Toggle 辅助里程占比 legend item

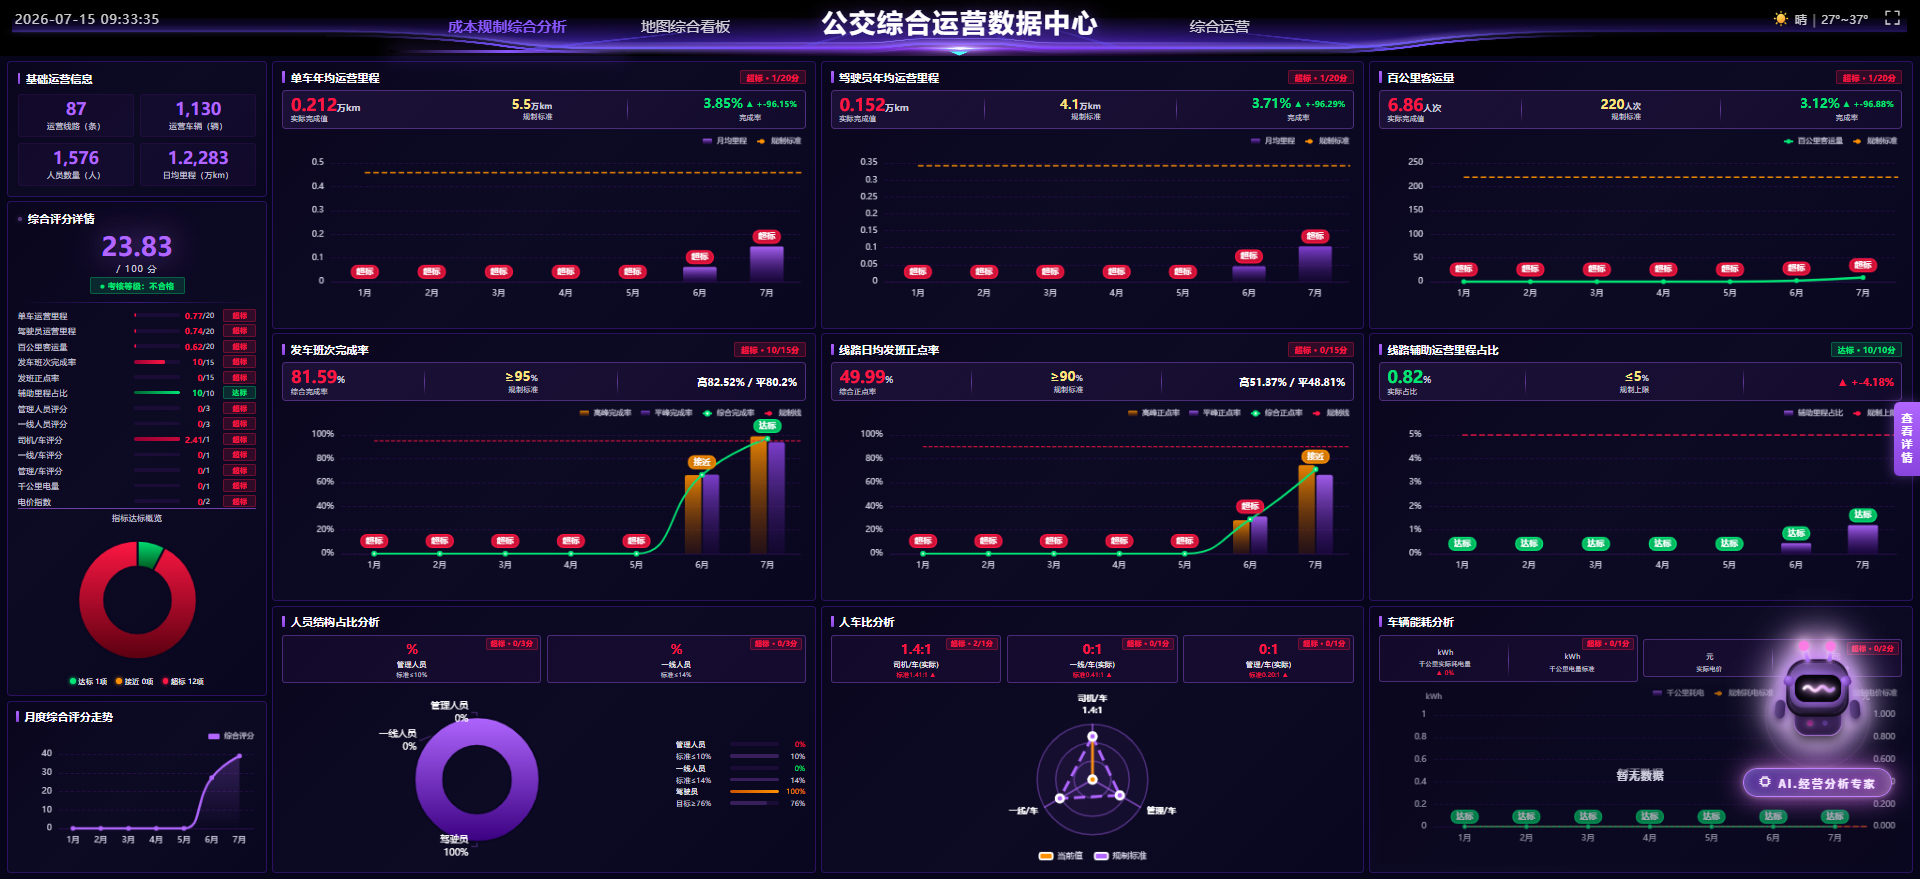(1813, 413)
